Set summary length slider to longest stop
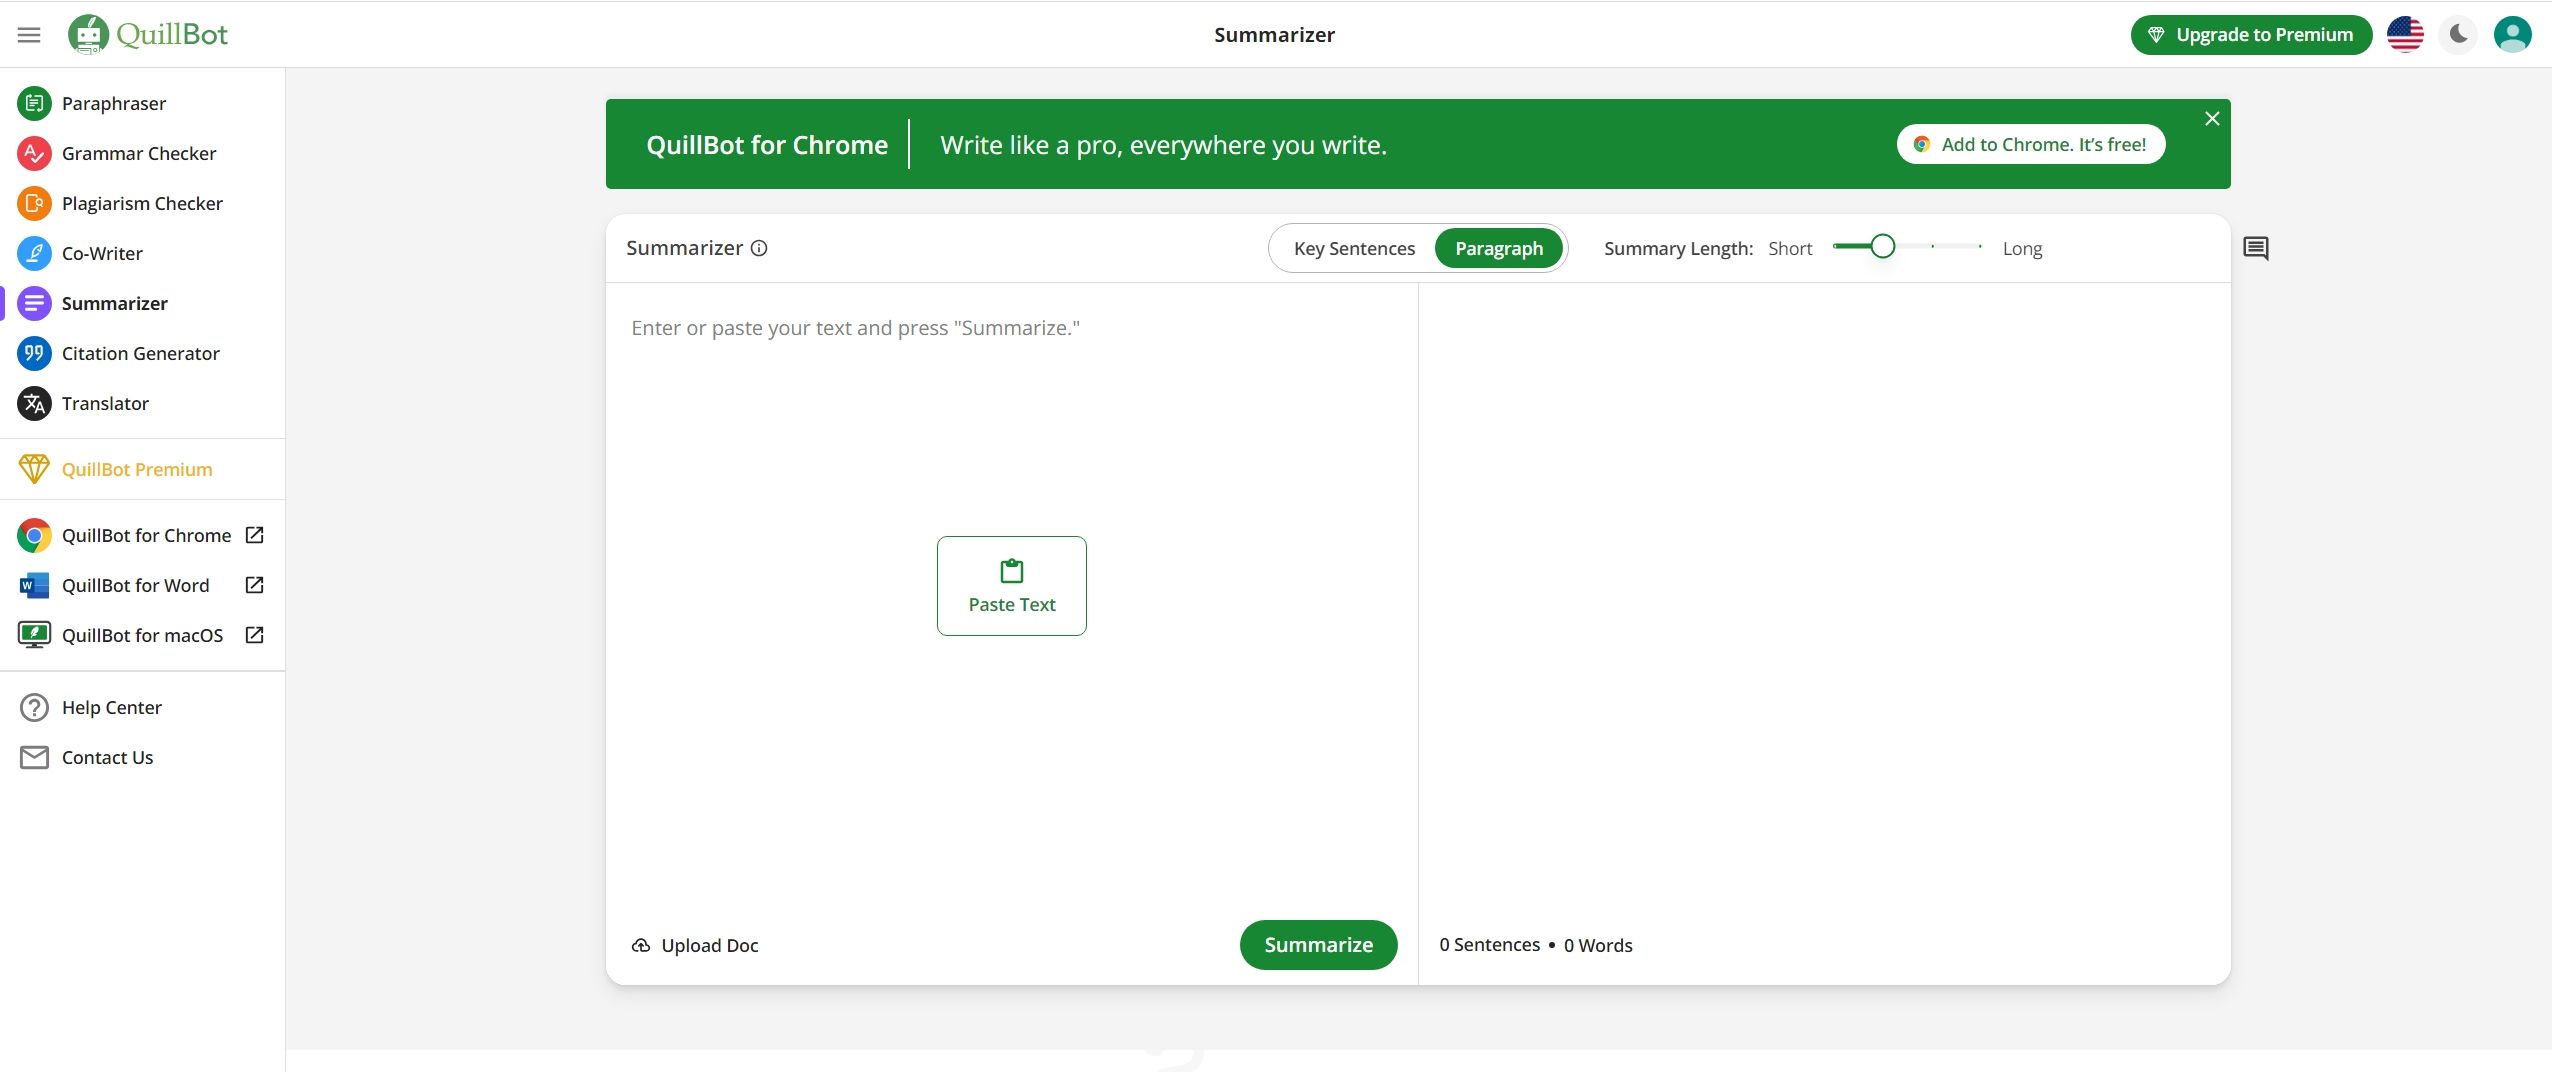The image size is (2552, 1072). pos(1980,246)
